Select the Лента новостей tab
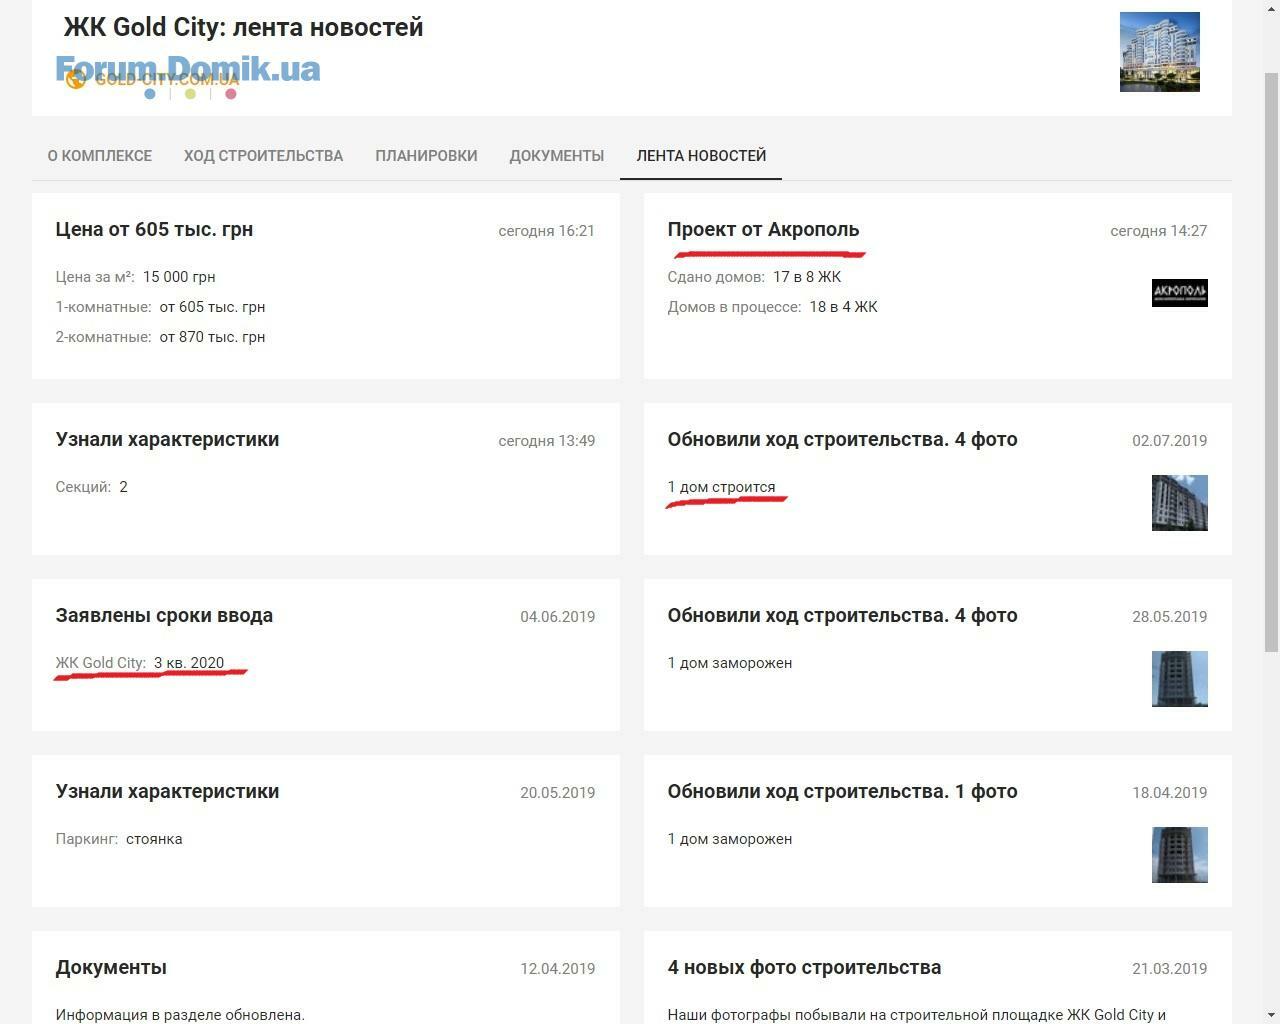Viewport: 1280px width, 1024px height. (701, 156)
